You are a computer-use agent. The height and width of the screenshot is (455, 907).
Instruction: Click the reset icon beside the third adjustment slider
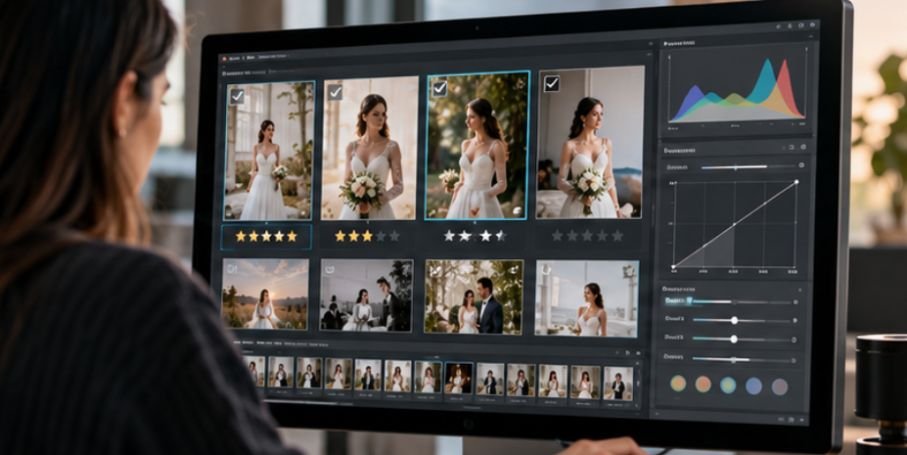pyautogui.click(x=794, y=340)
